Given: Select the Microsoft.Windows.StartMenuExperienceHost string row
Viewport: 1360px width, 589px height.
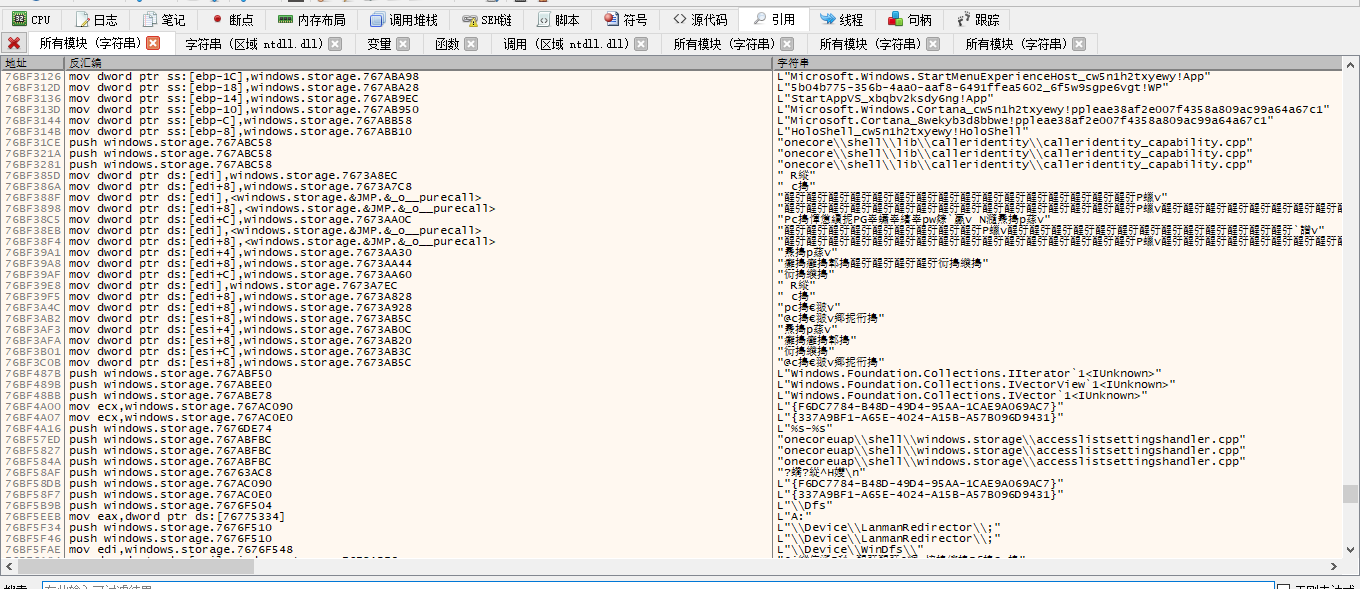Looking at the screenshot, I should pyautogui.click(x=995, y=76).
